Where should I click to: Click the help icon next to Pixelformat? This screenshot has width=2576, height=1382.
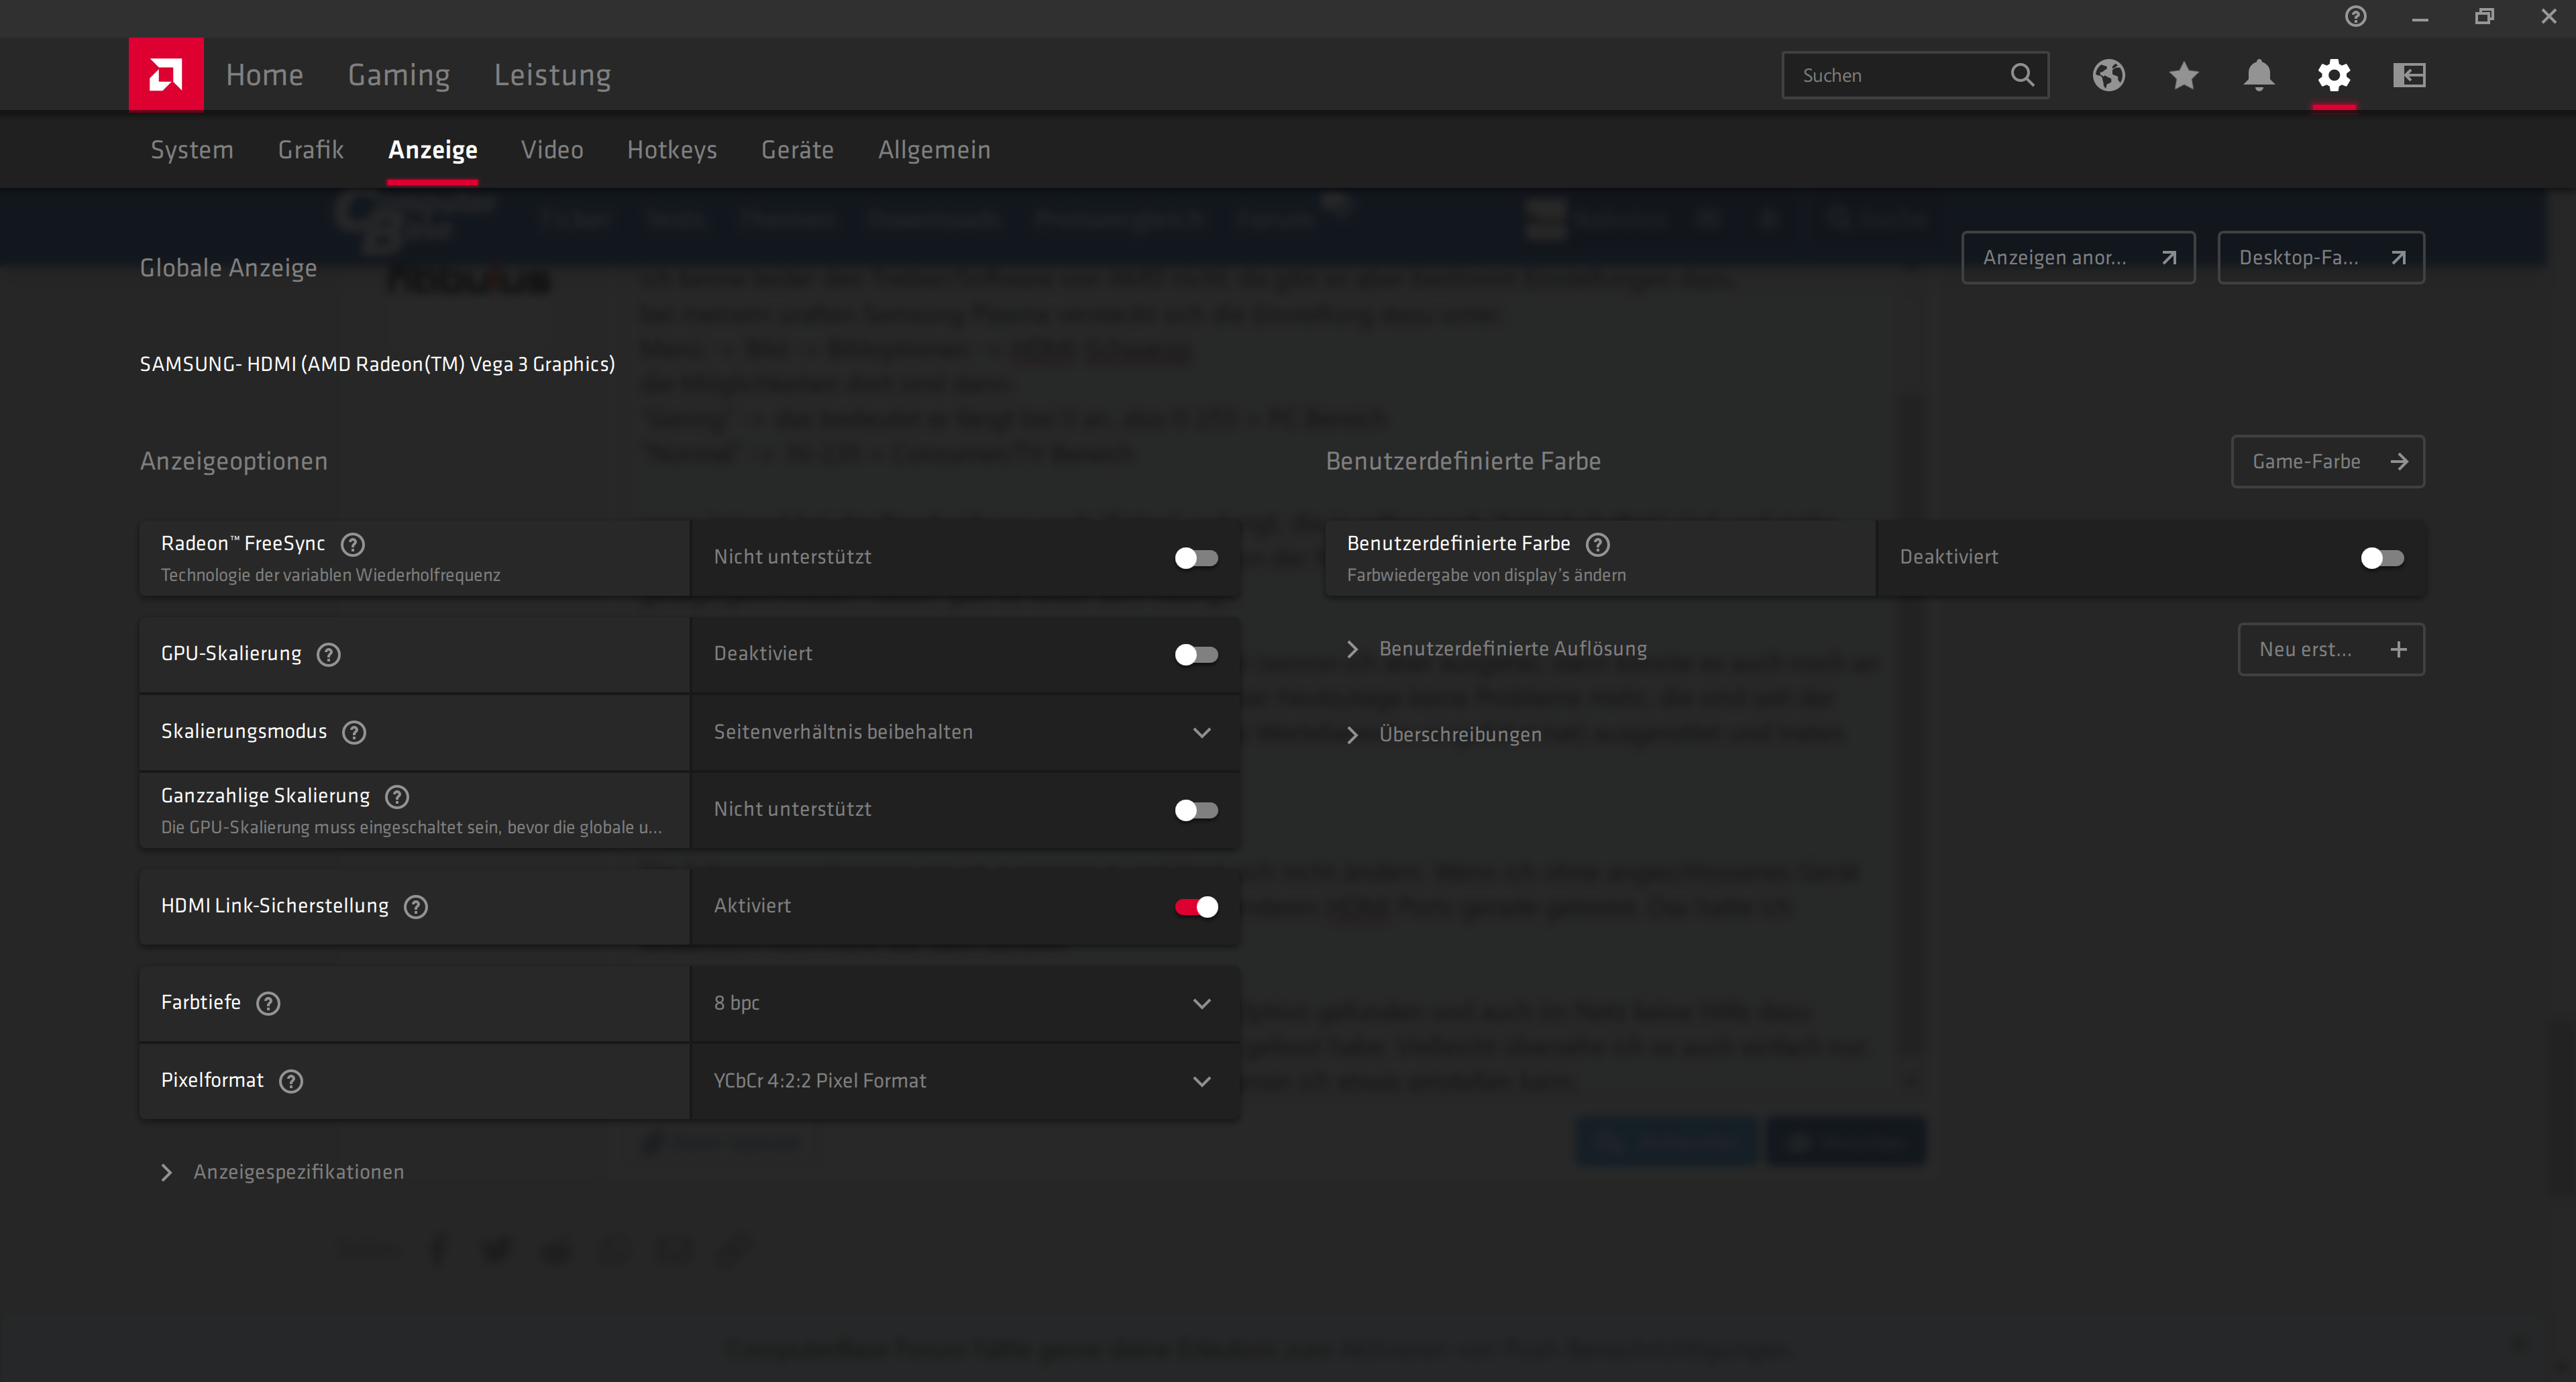pyautogui.click(x=291, y=1081)
